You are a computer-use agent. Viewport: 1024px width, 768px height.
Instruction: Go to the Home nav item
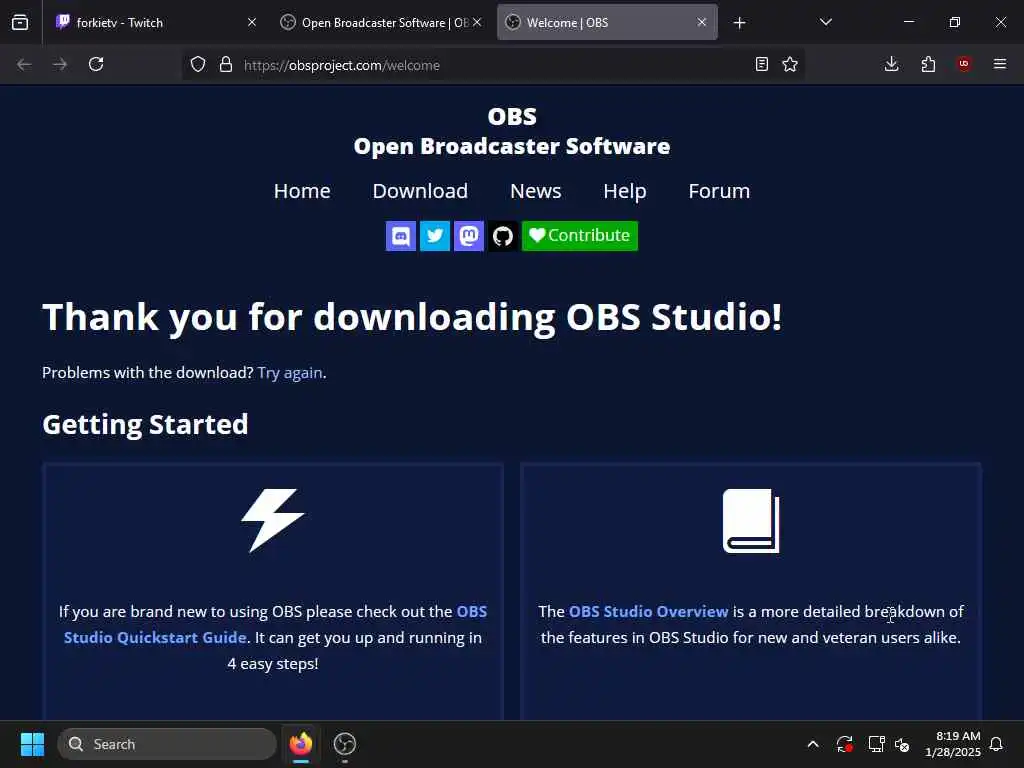302,191
